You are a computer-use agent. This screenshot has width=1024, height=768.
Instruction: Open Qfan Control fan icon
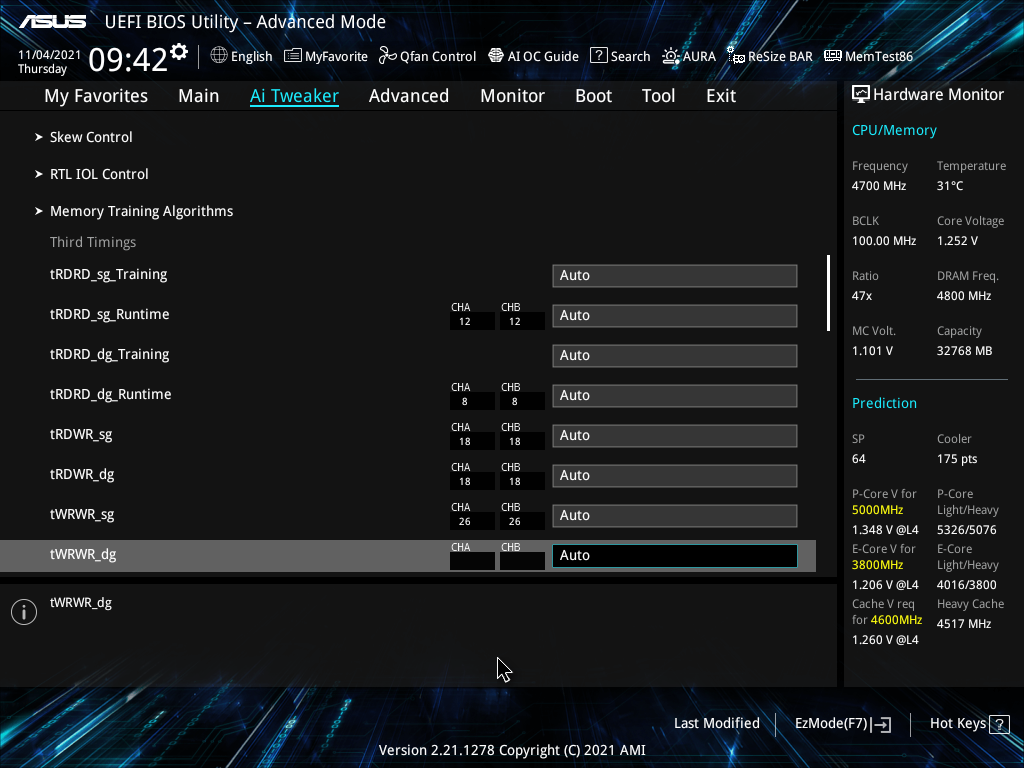(387, 56)
